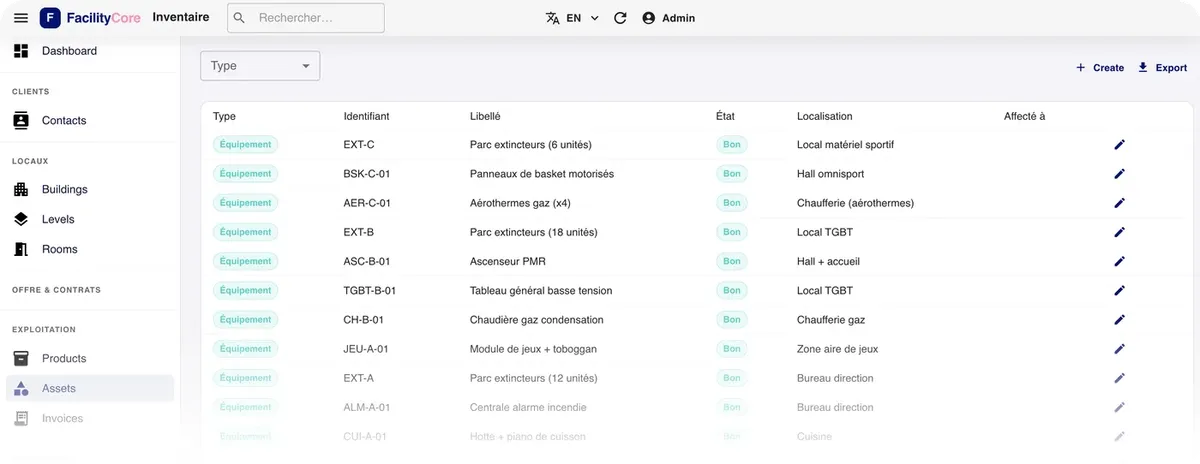
Task: Click the Équipement chip in EXT-C row
Action: coord(245,145)
